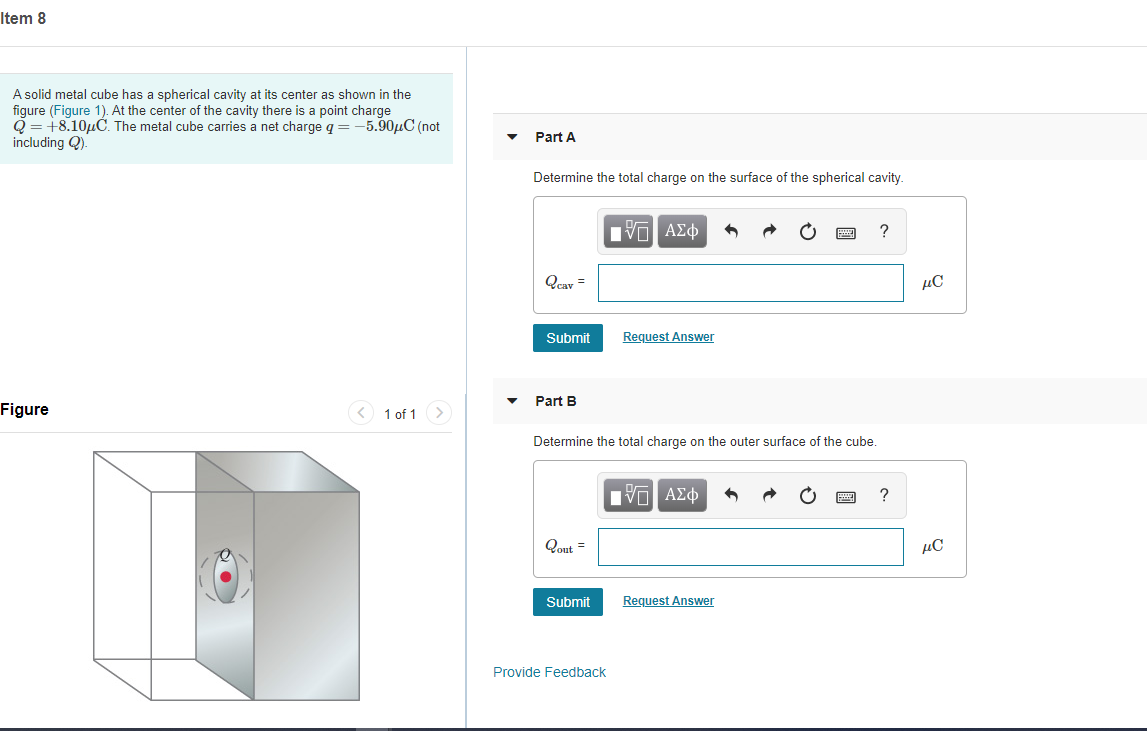Undo the last entry in Part A

click(731, 230)
